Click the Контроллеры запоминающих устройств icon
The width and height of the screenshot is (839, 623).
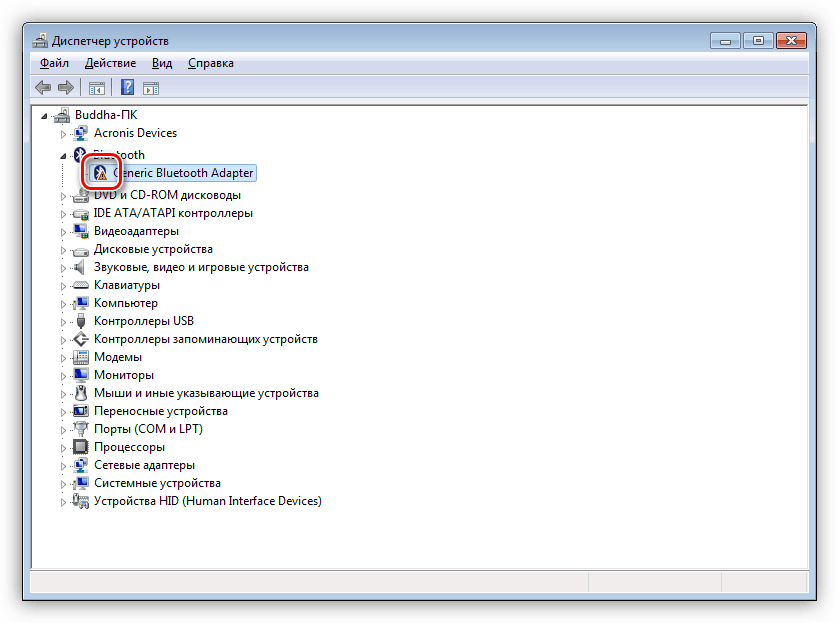81,339
